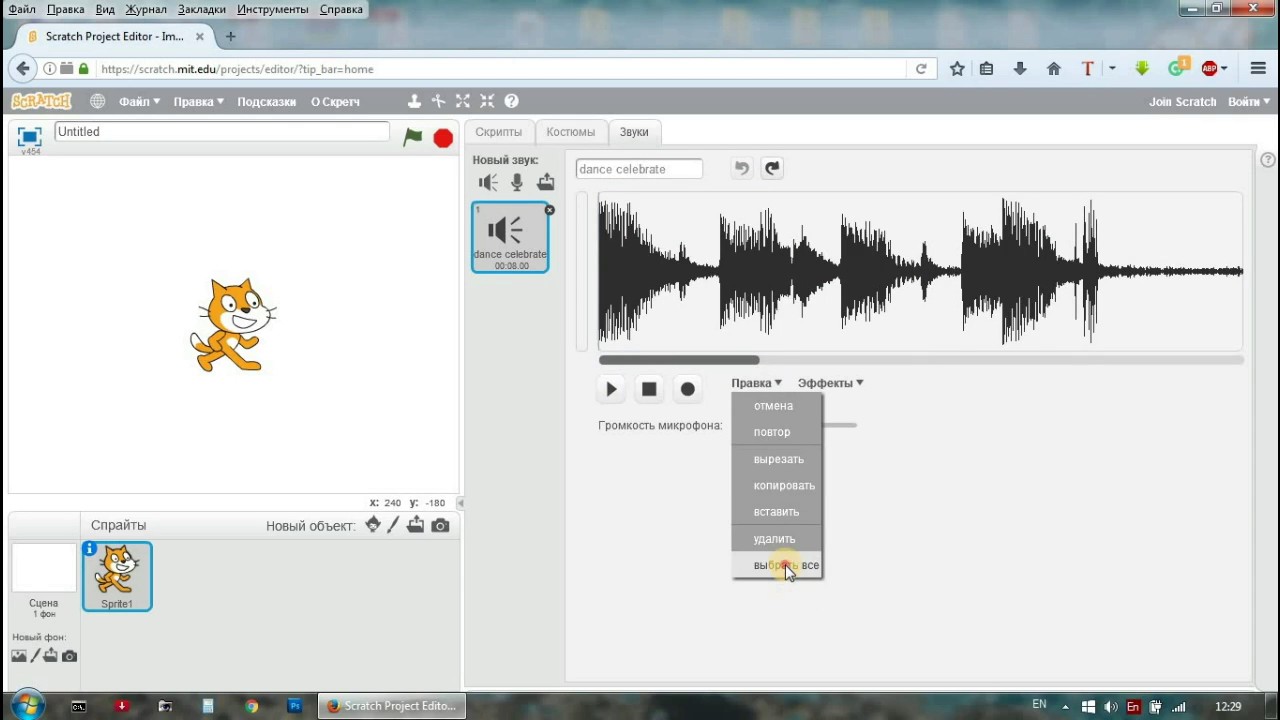Click the waveform horizontal scrollbar
Screen dimensions: 1280x720
coord(679,360)
